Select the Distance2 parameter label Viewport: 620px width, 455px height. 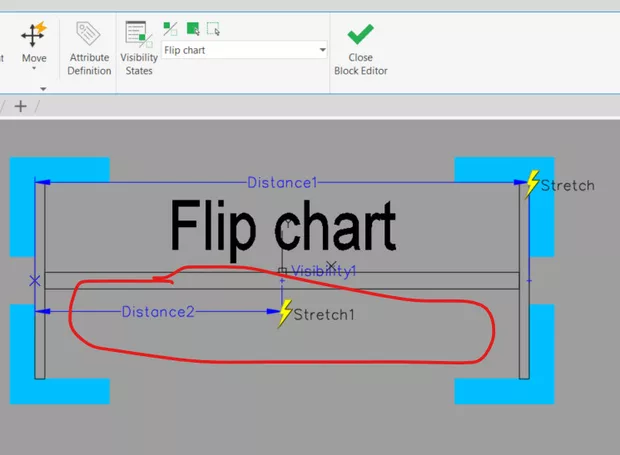pos(158,312)
